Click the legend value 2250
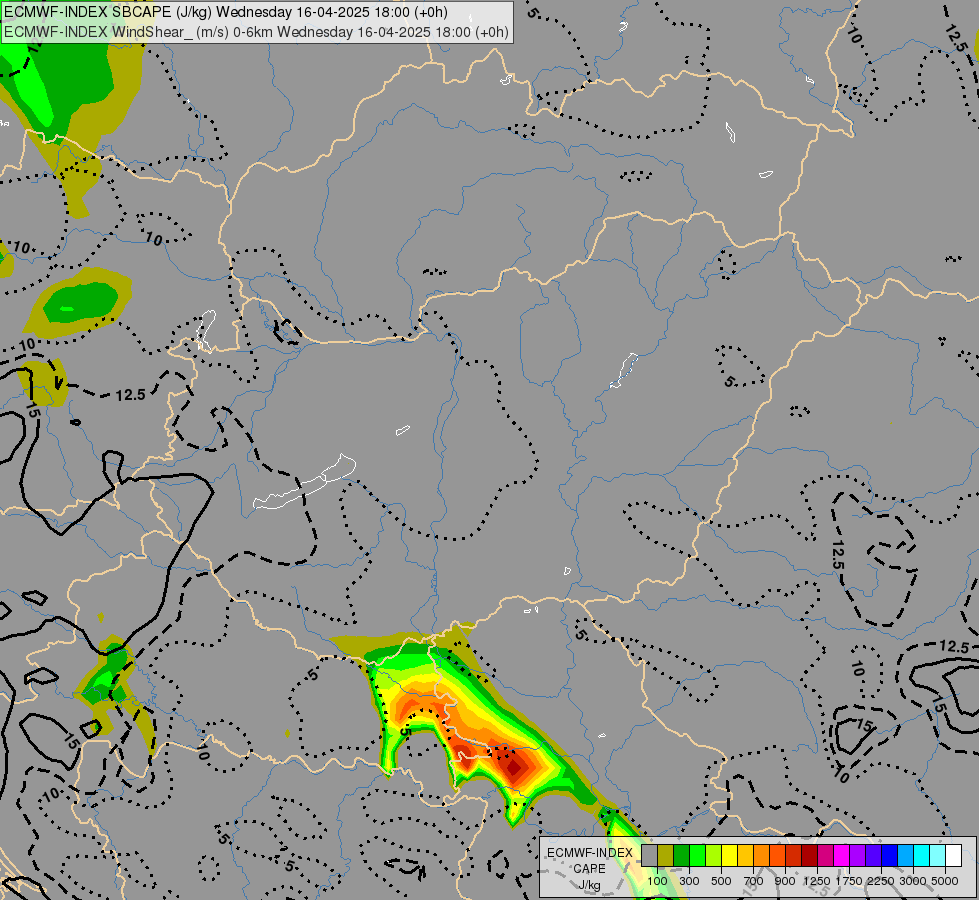The width and height of the screenshot is (979, 900). (881, 881)
